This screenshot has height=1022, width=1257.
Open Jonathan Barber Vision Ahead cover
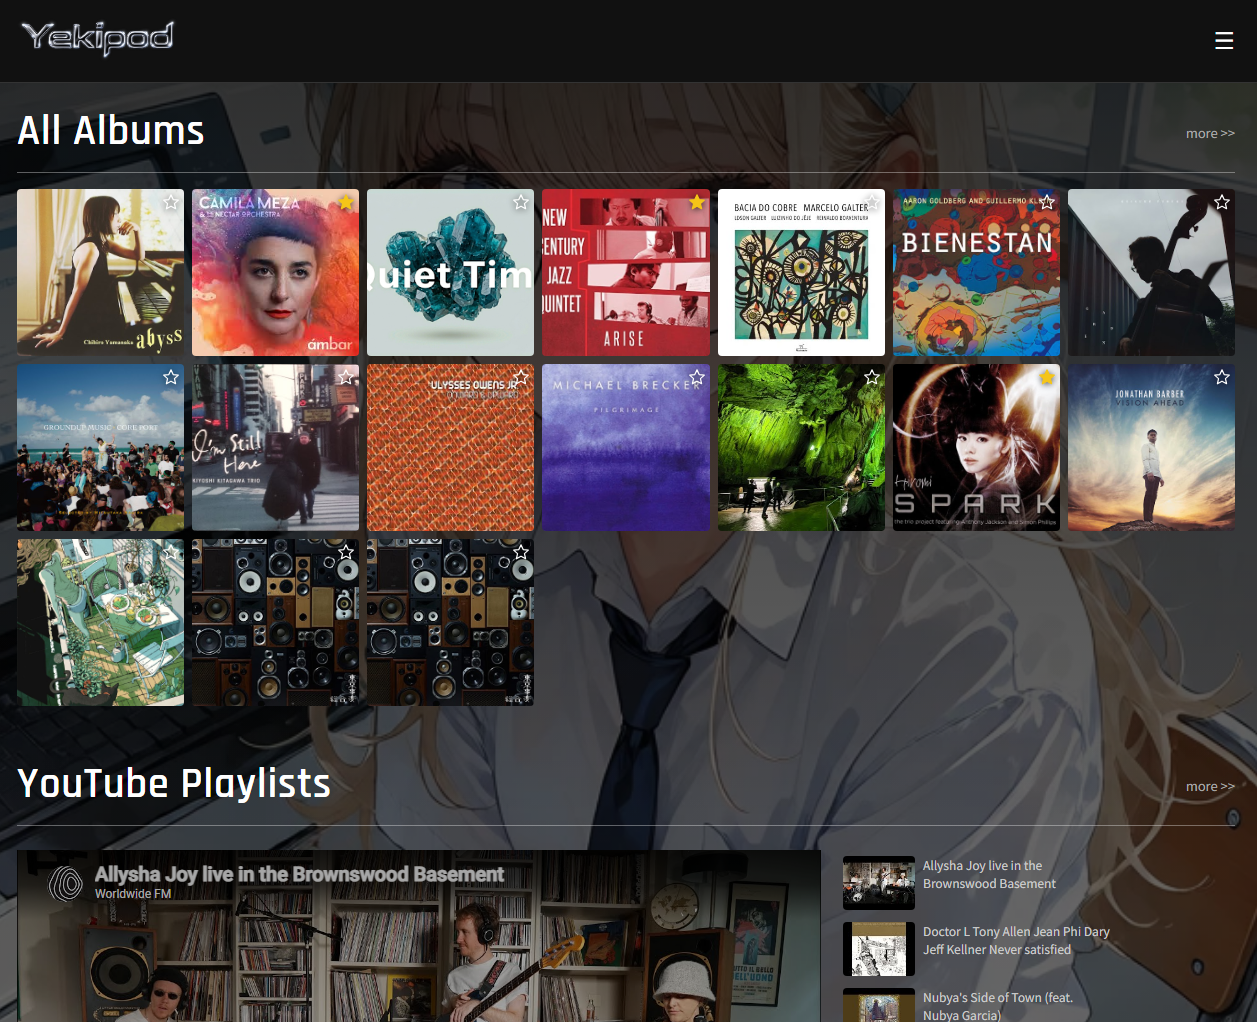[1151, 447]
